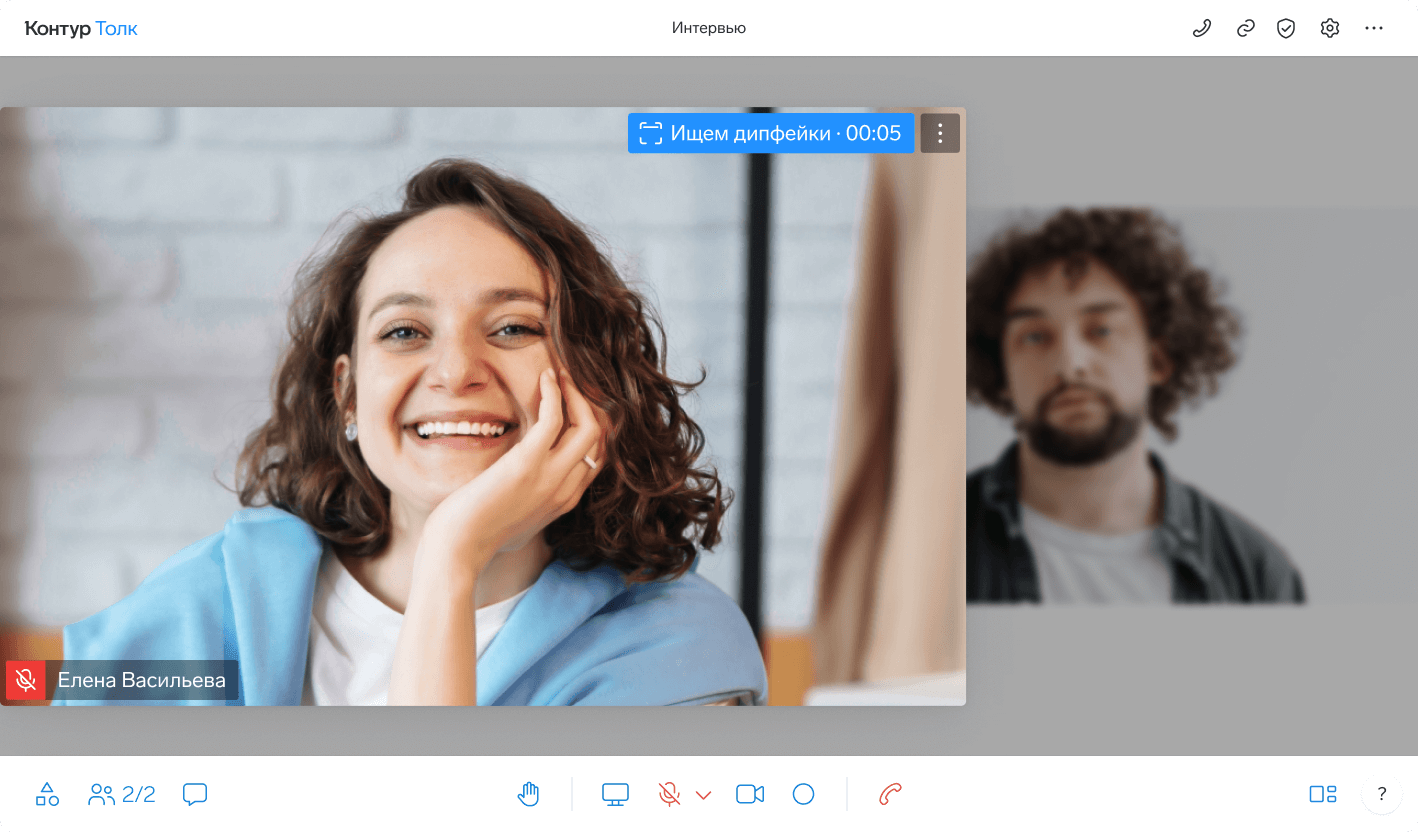This screenshot has width=1418, height=832.
Task: End call with red handset icon
Action: coord(890,794)
